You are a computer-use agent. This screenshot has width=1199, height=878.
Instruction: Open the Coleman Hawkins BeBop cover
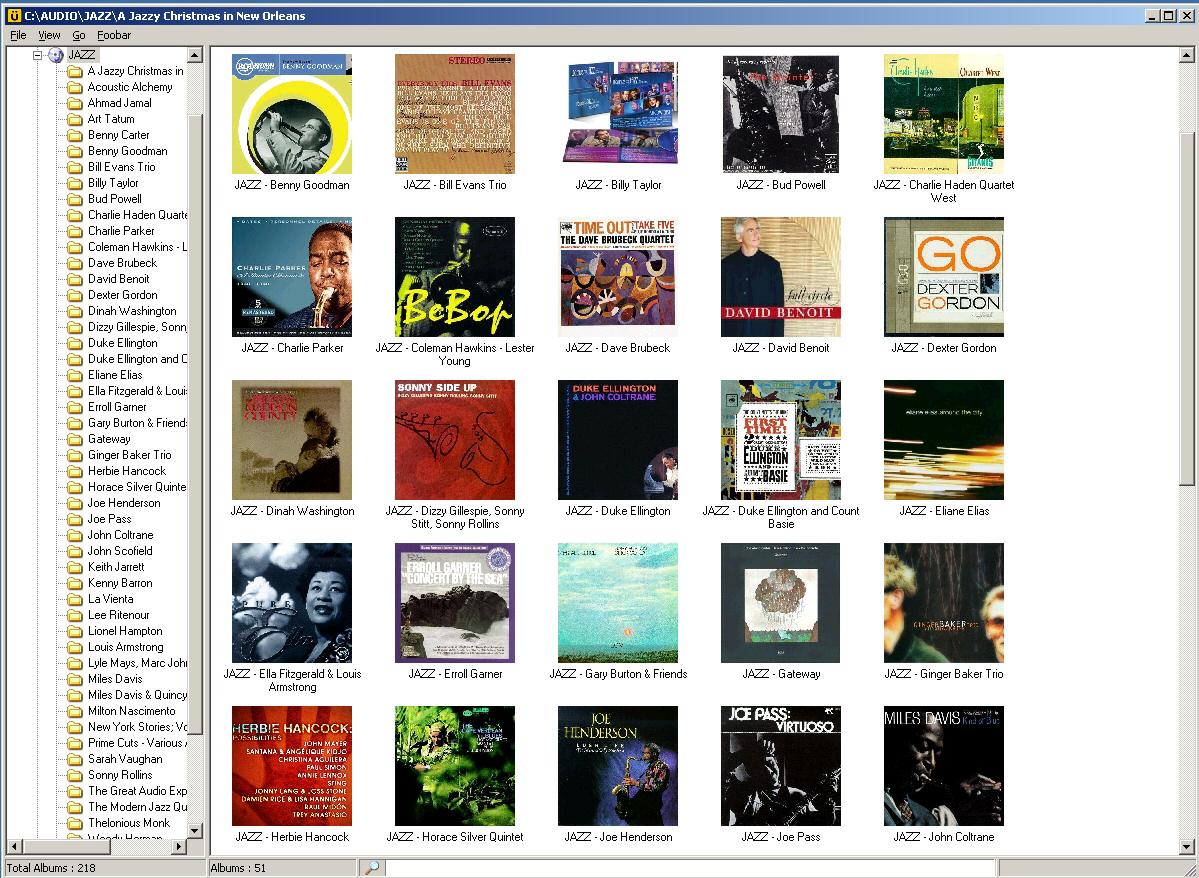(455, 277)
